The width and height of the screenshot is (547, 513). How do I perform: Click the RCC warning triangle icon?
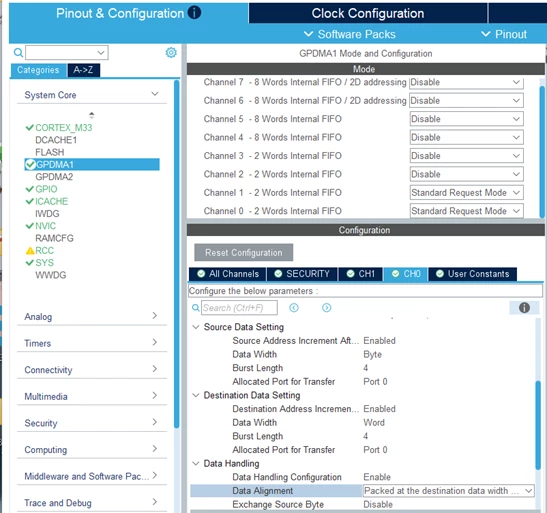30,250
